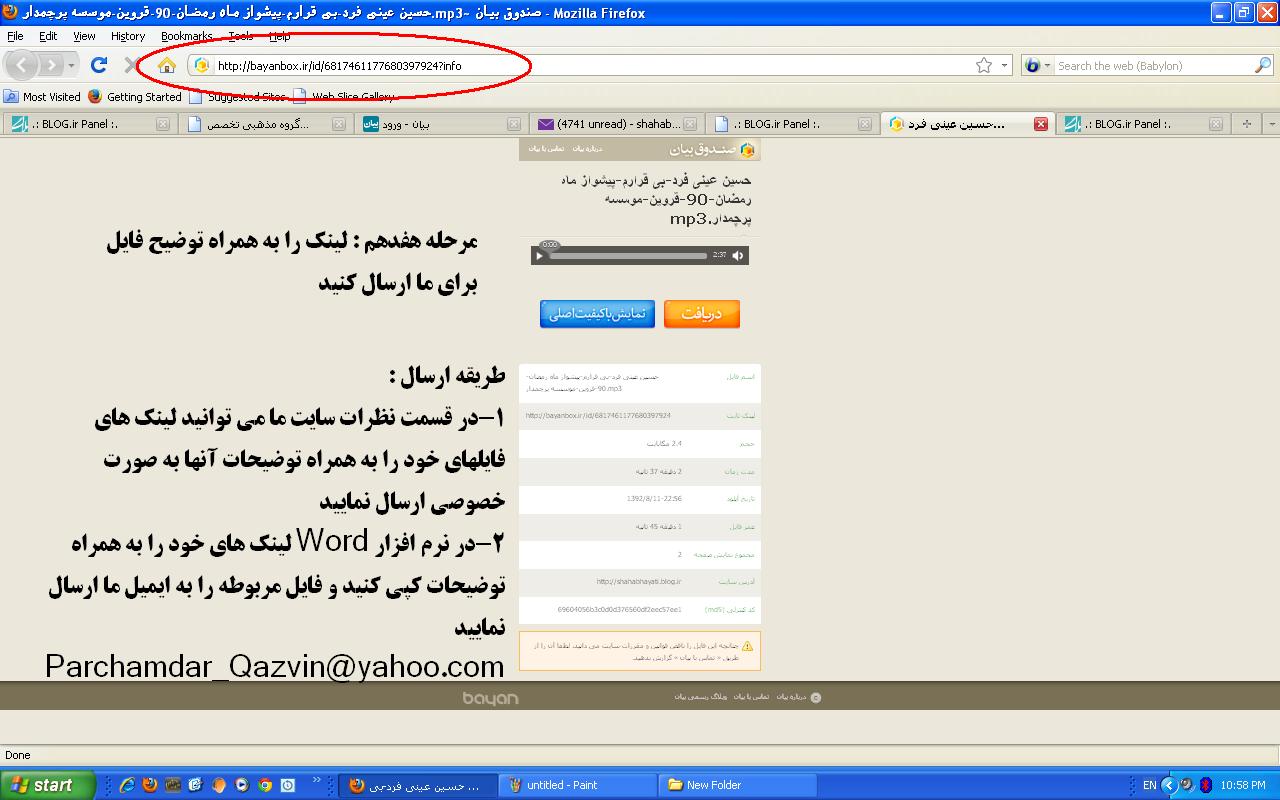Open the Edit menu
The width and height of the screenshot is (1280, 800).
click(48, 36)
